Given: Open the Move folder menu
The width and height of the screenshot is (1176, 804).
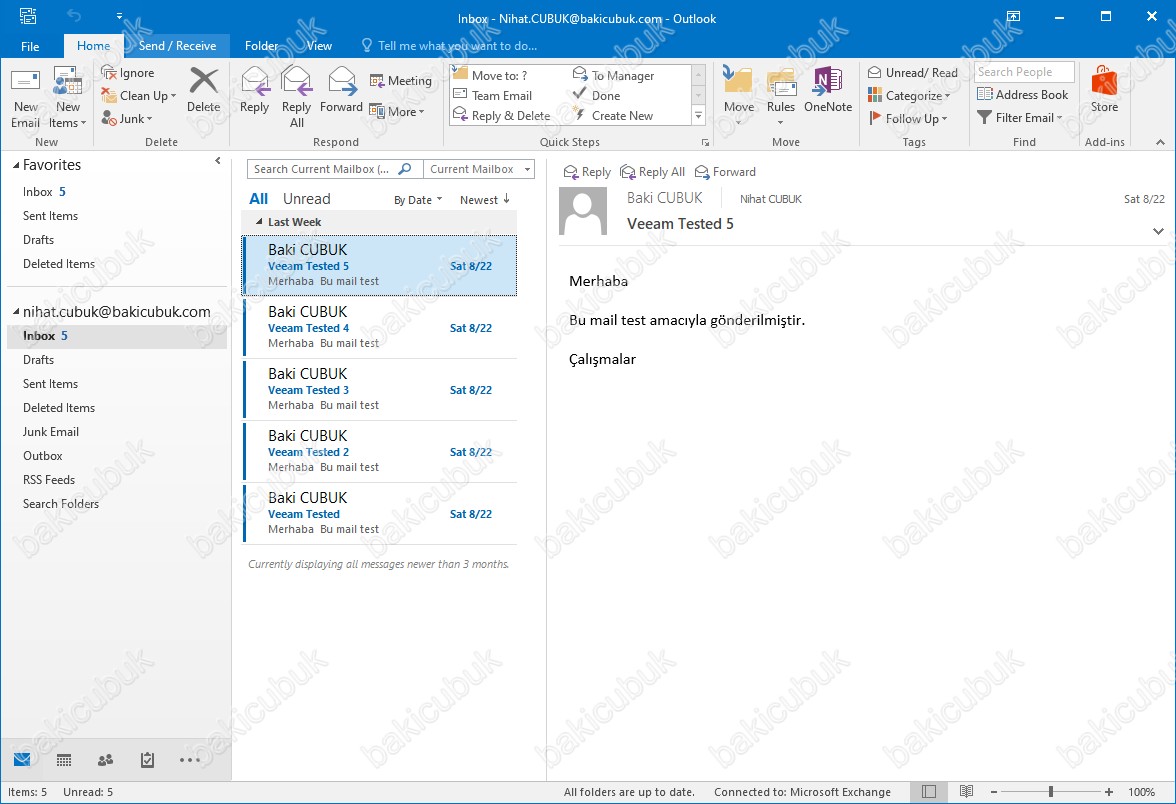Looking at the screenshot, I should [739, 96].
